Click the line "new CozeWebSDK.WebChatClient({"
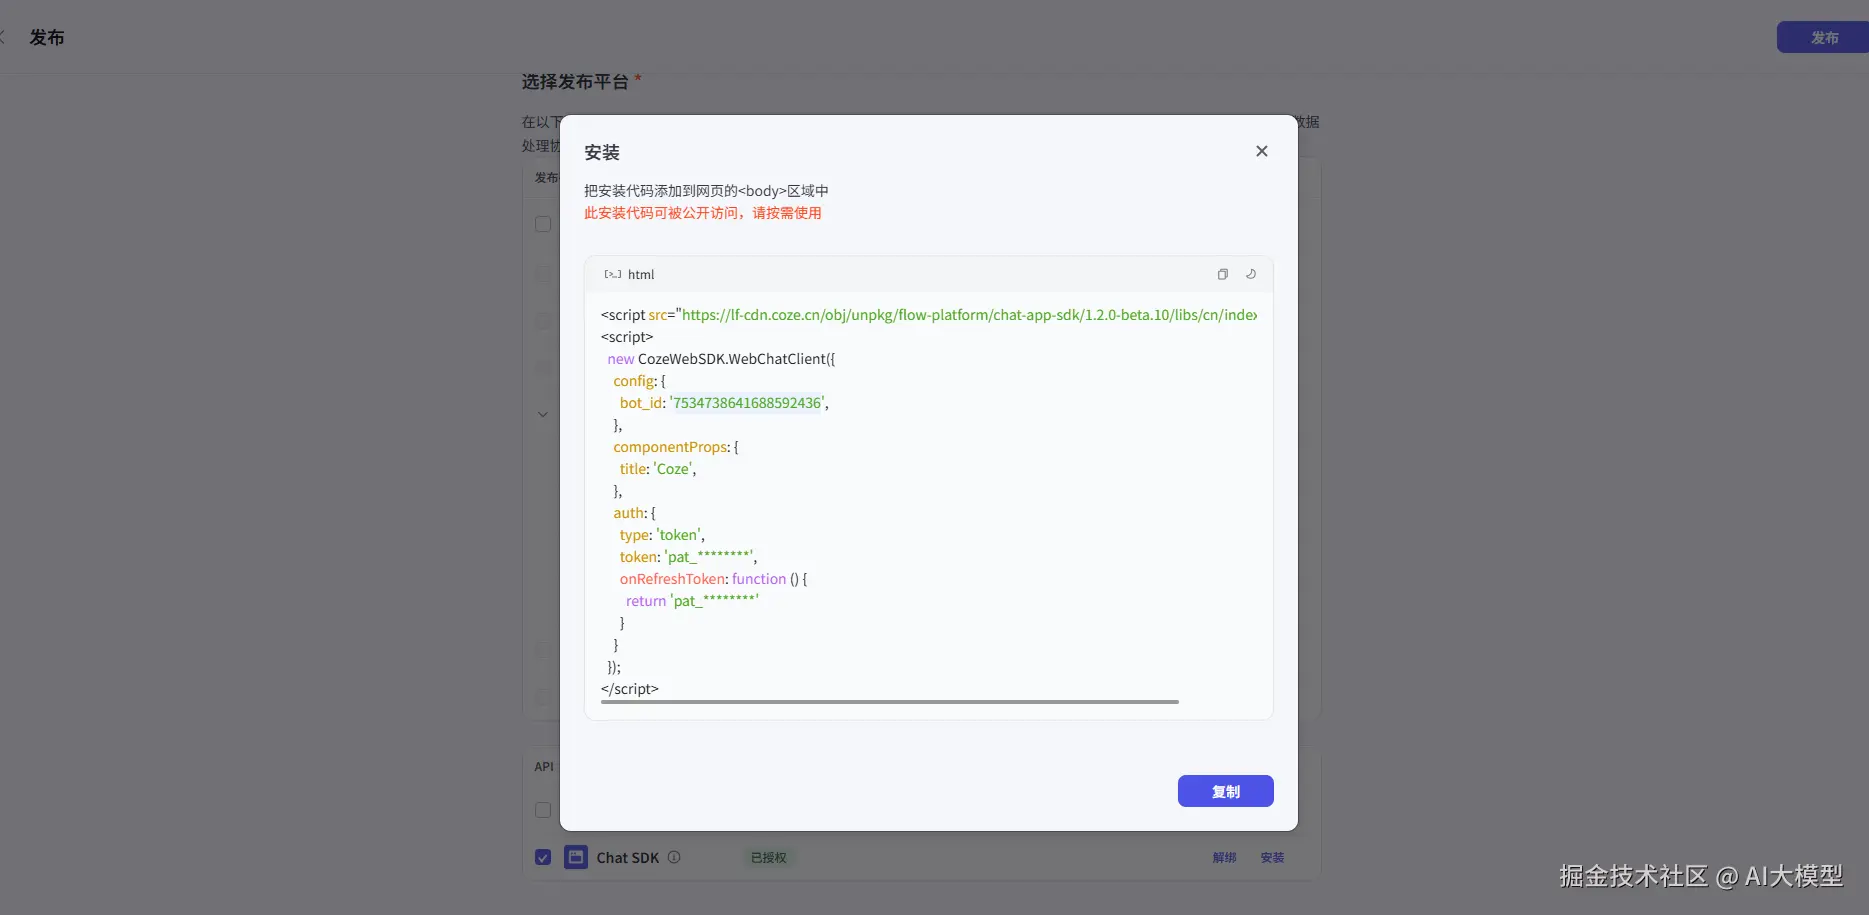 click(x=721, y=359)
